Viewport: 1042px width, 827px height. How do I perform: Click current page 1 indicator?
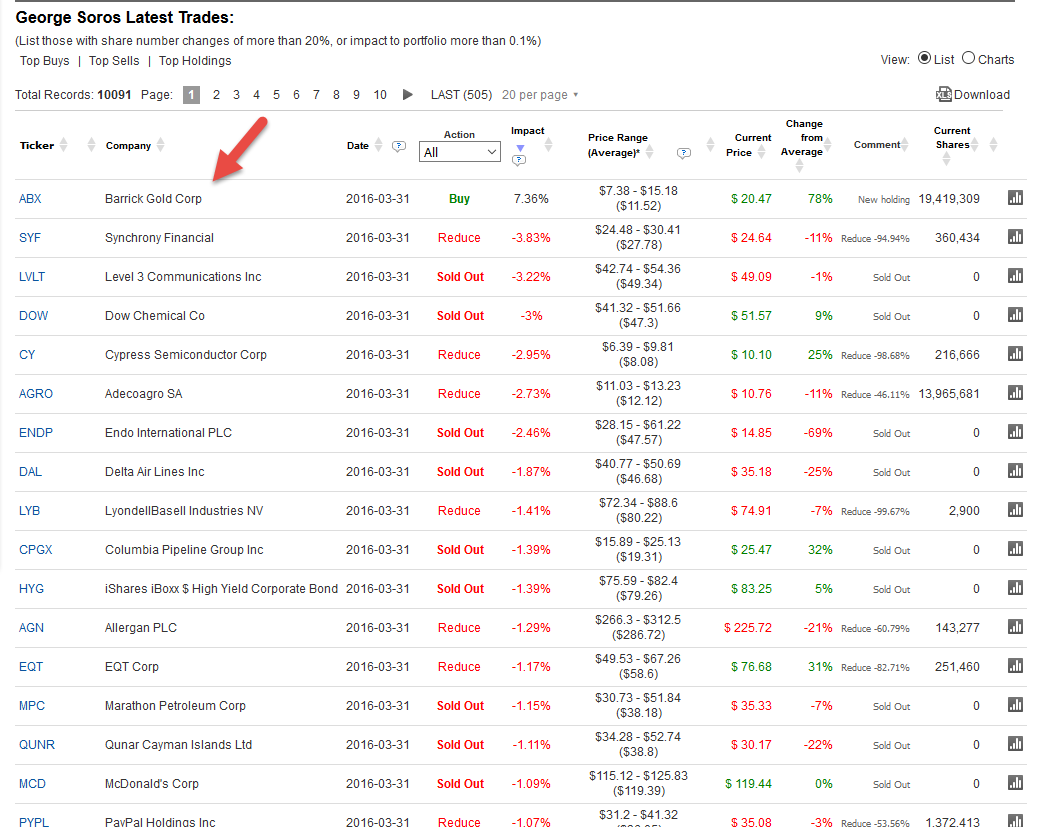click(191, 94)
